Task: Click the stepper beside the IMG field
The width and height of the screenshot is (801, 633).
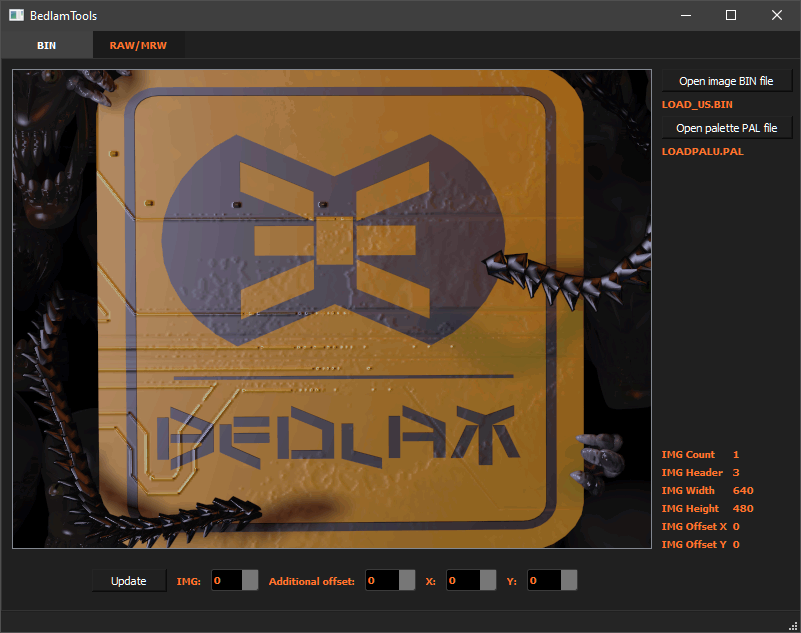Action: 249,580
